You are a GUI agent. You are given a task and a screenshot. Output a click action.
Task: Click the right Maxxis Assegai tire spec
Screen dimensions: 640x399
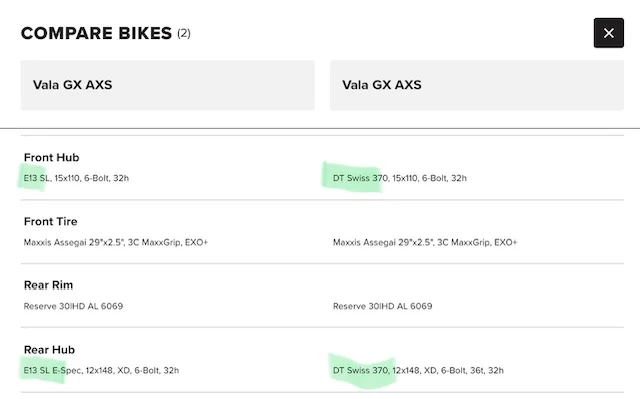(x=425, y=242)
